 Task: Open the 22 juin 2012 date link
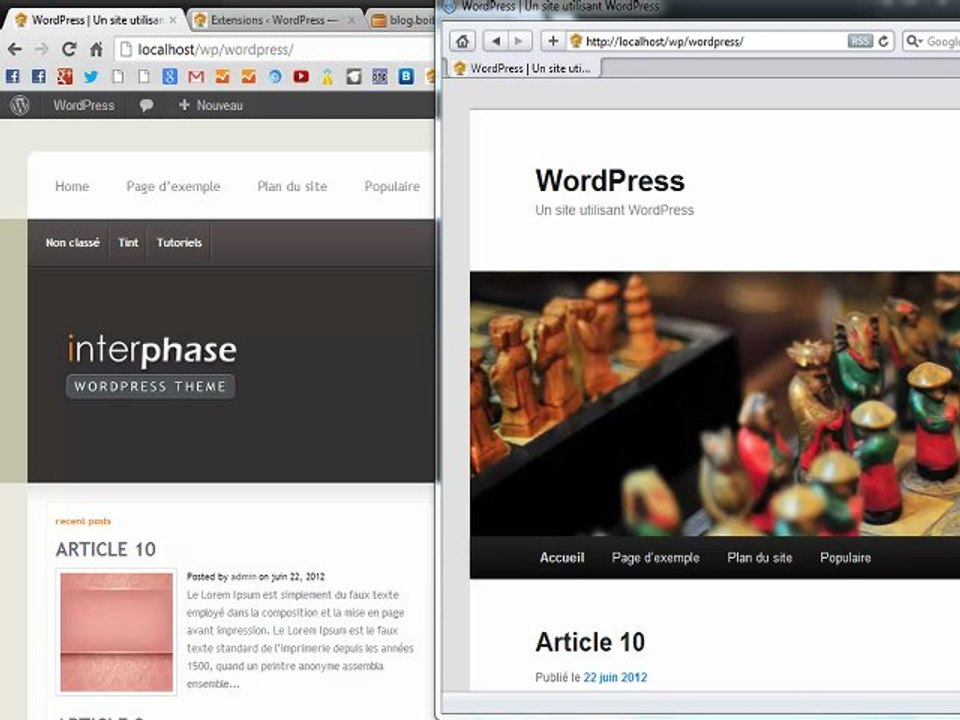pyautogui.click(x=615, y=678)
